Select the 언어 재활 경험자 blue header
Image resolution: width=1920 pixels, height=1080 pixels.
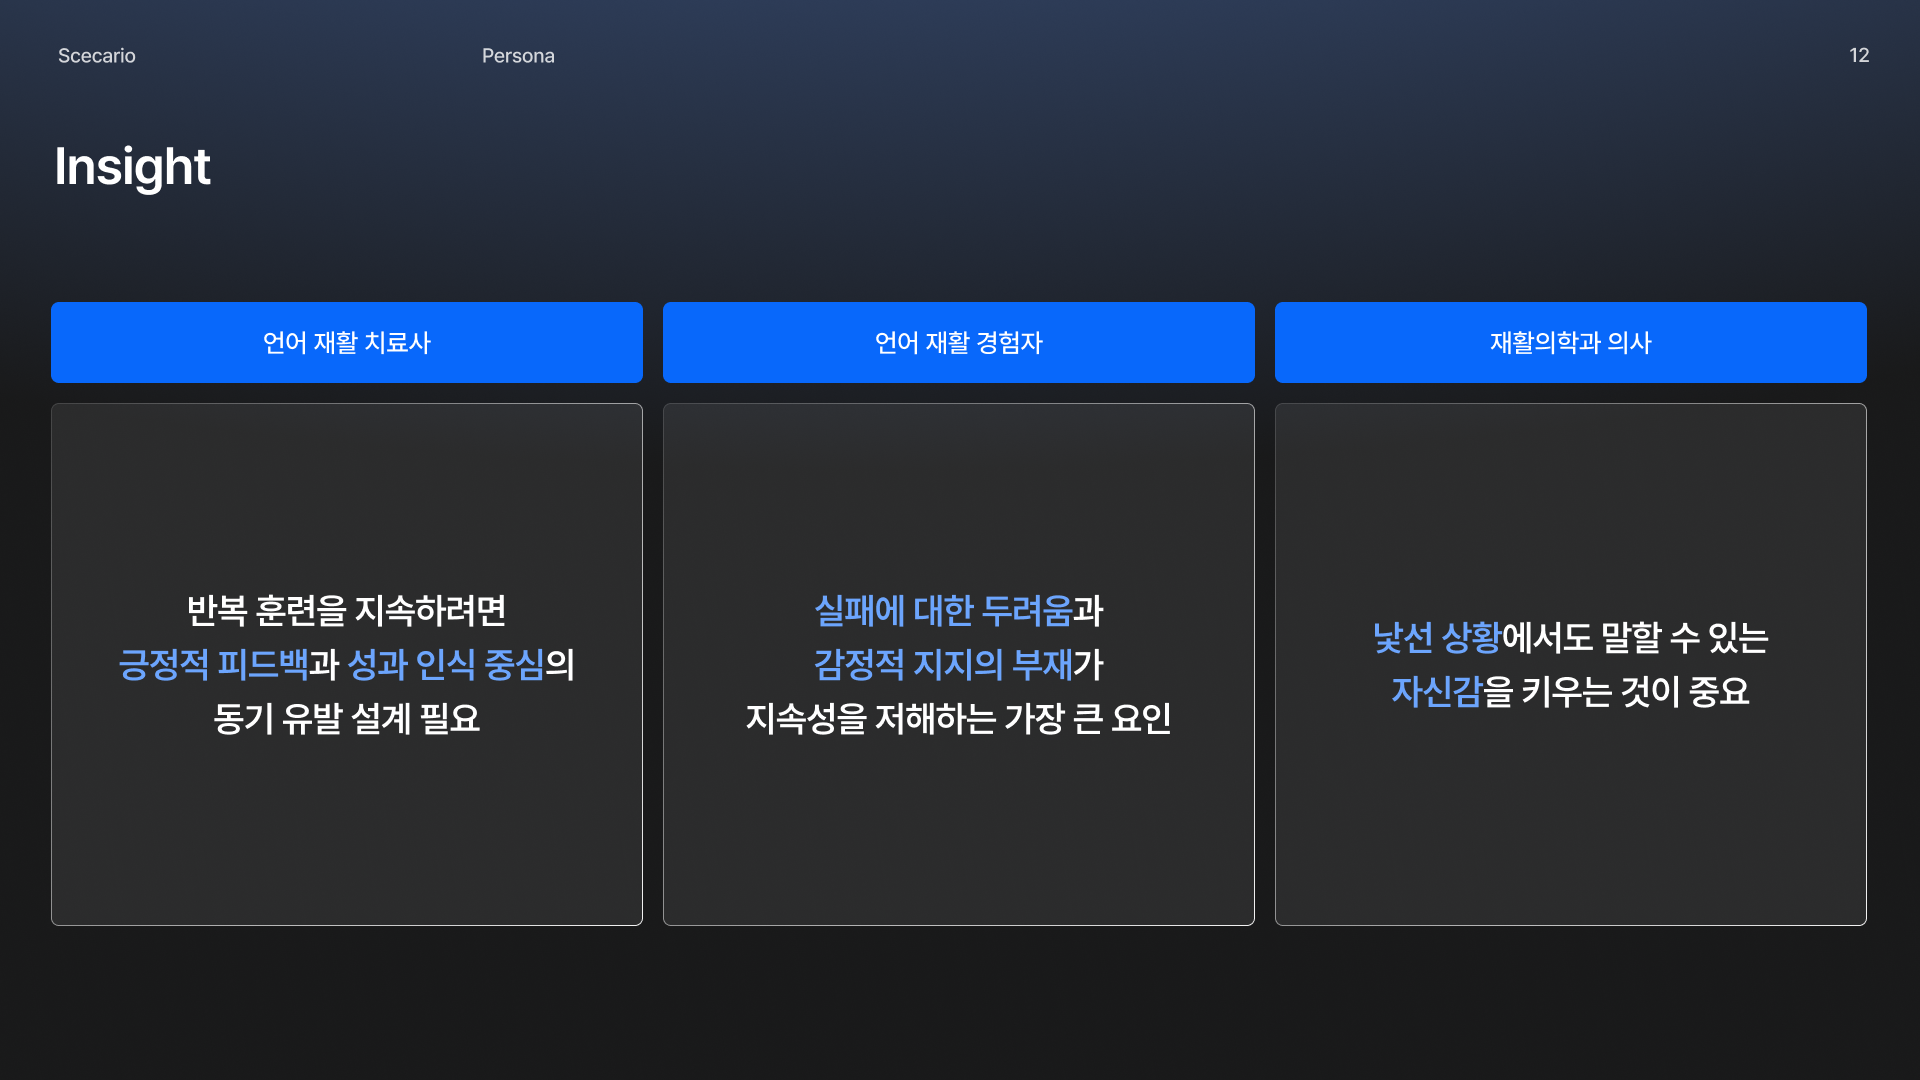click(x=958, y=342)
